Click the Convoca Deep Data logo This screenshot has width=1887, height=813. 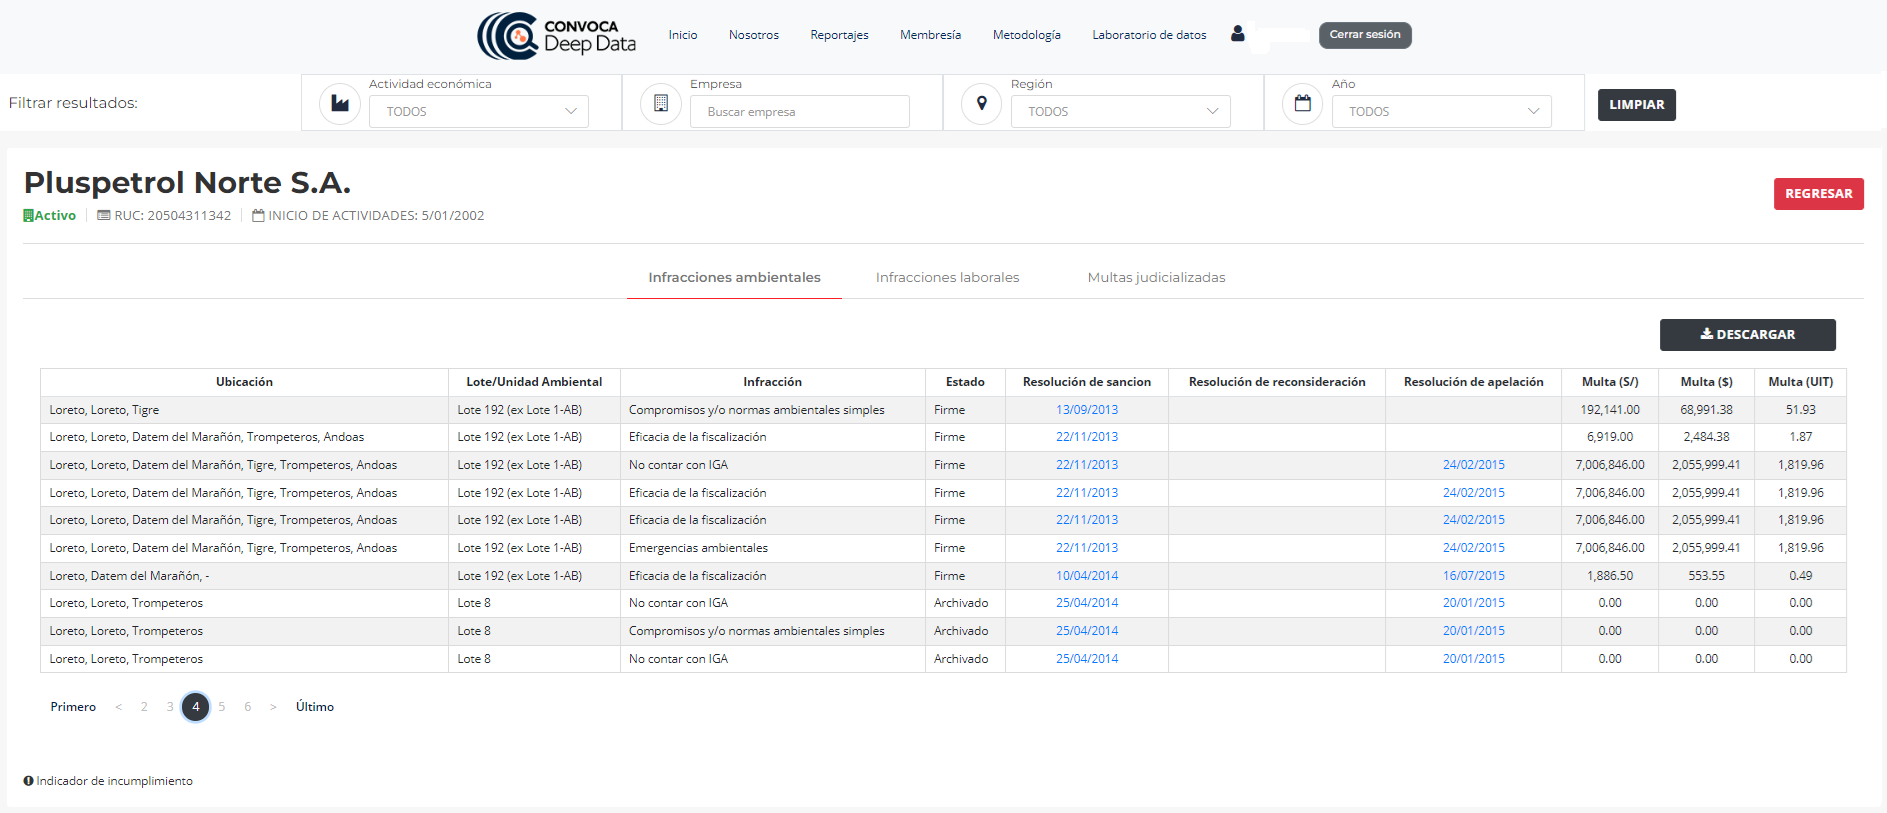coord(557,36)
